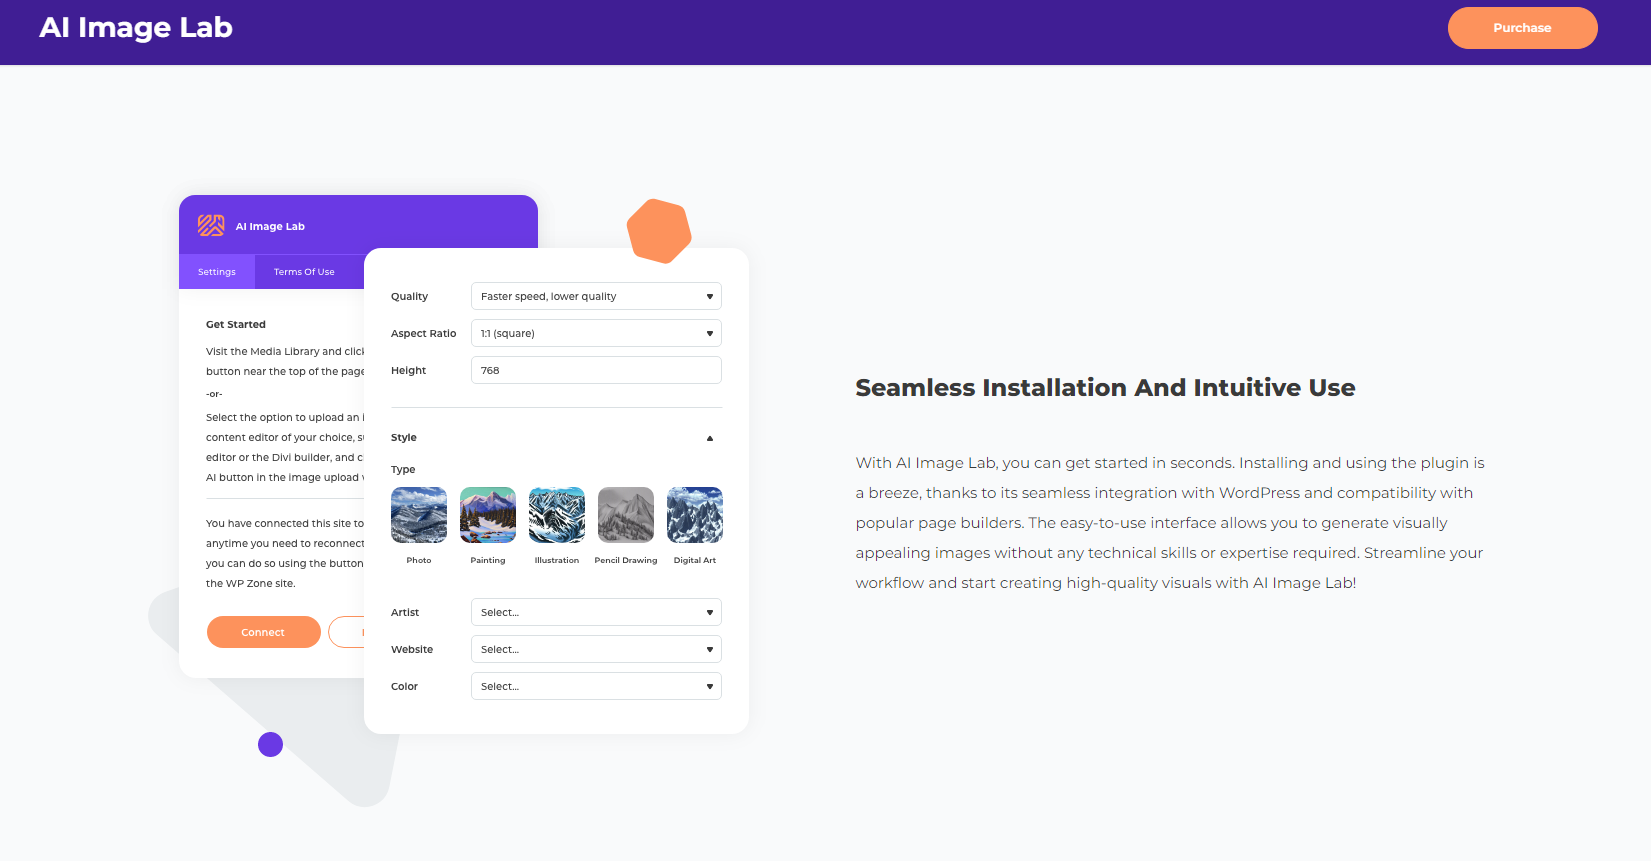1651x861 pixels.
Task: Pick the Illustration style thumbnail
Action: [557, 515]
